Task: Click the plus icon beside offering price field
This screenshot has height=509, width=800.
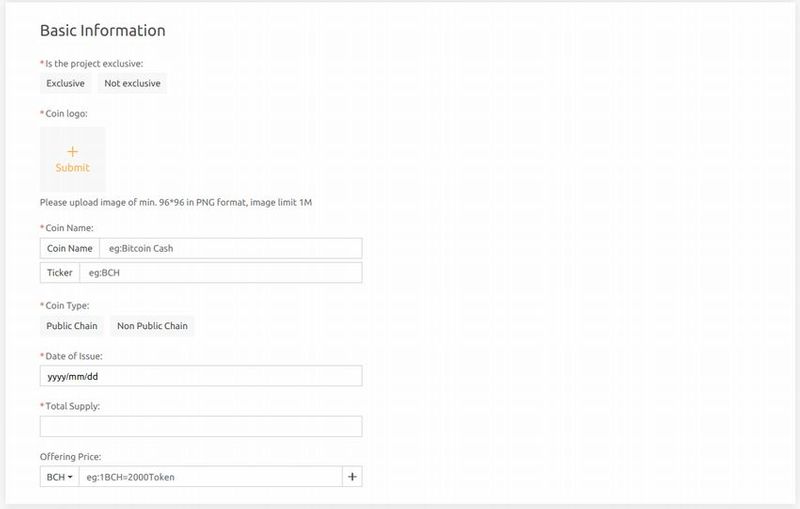Action: (x=352, y=477)
